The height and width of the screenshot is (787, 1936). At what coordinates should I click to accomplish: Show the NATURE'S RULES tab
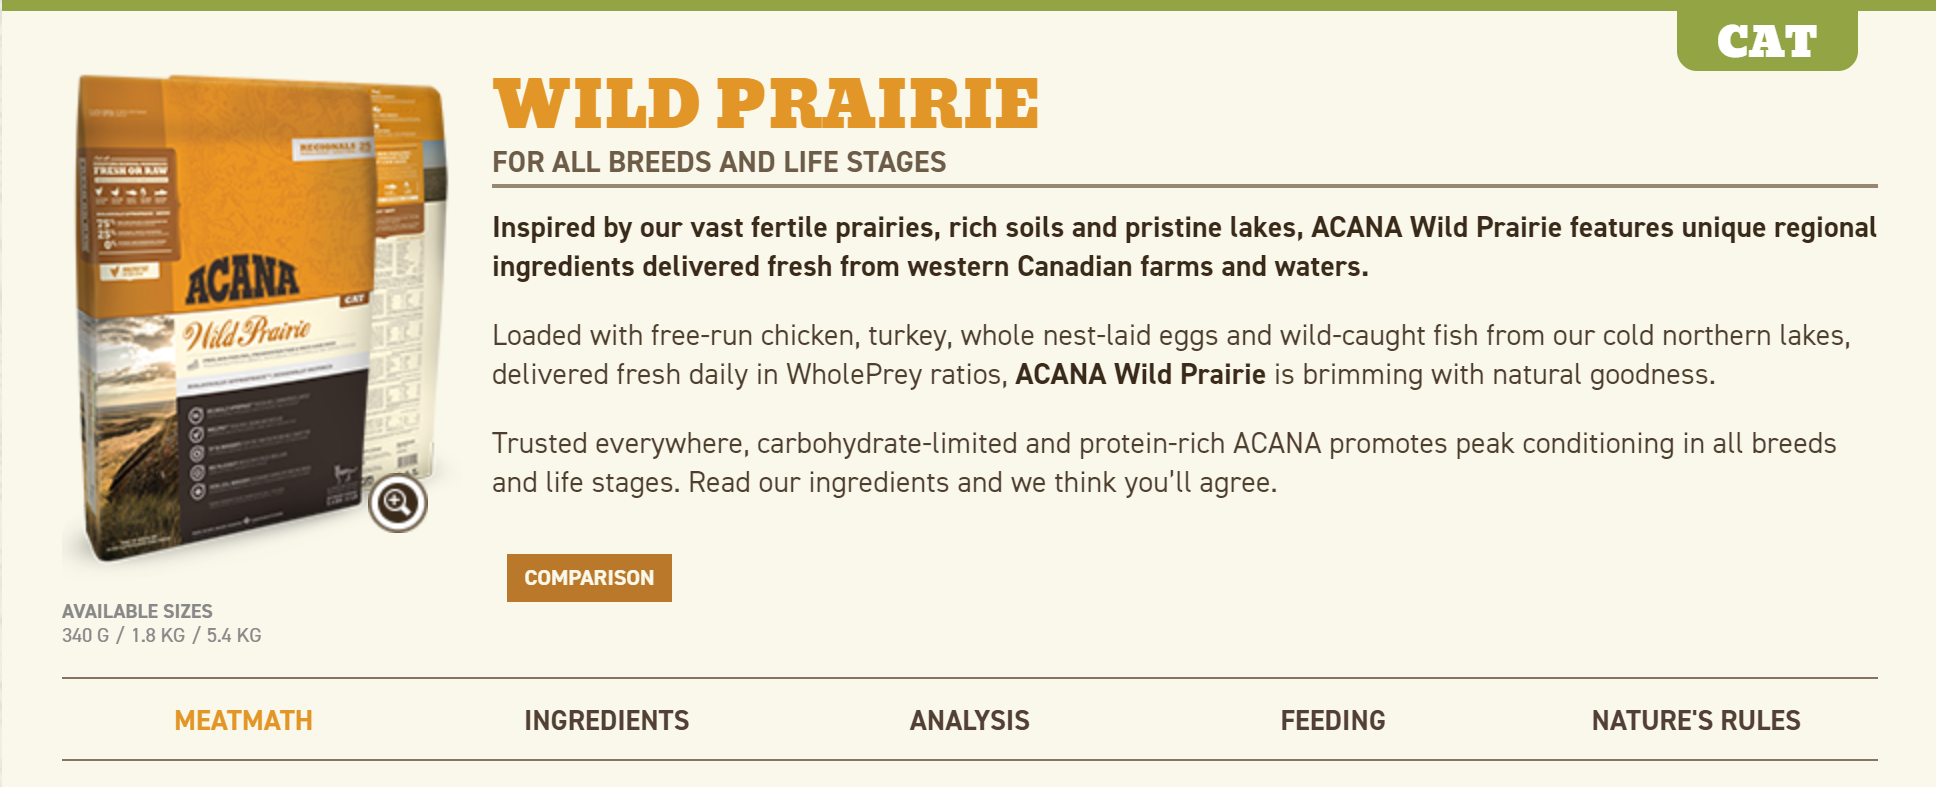1696,720
